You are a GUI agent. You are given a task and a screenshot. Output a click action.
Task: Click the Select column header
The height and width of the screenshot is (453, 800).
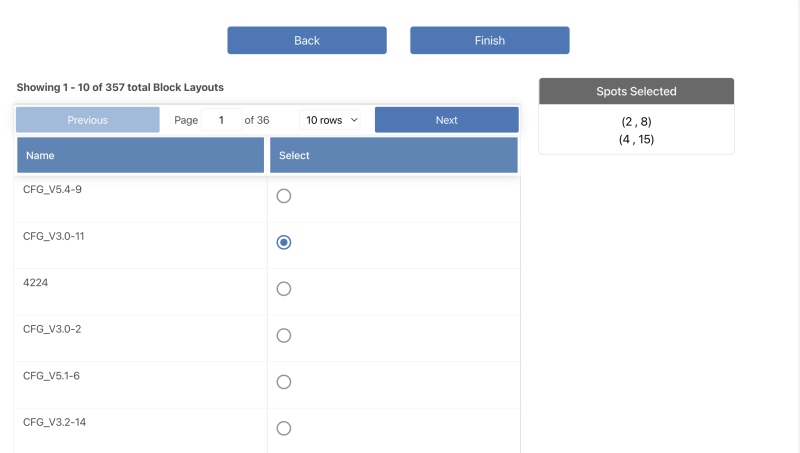[x=393, y=155]
